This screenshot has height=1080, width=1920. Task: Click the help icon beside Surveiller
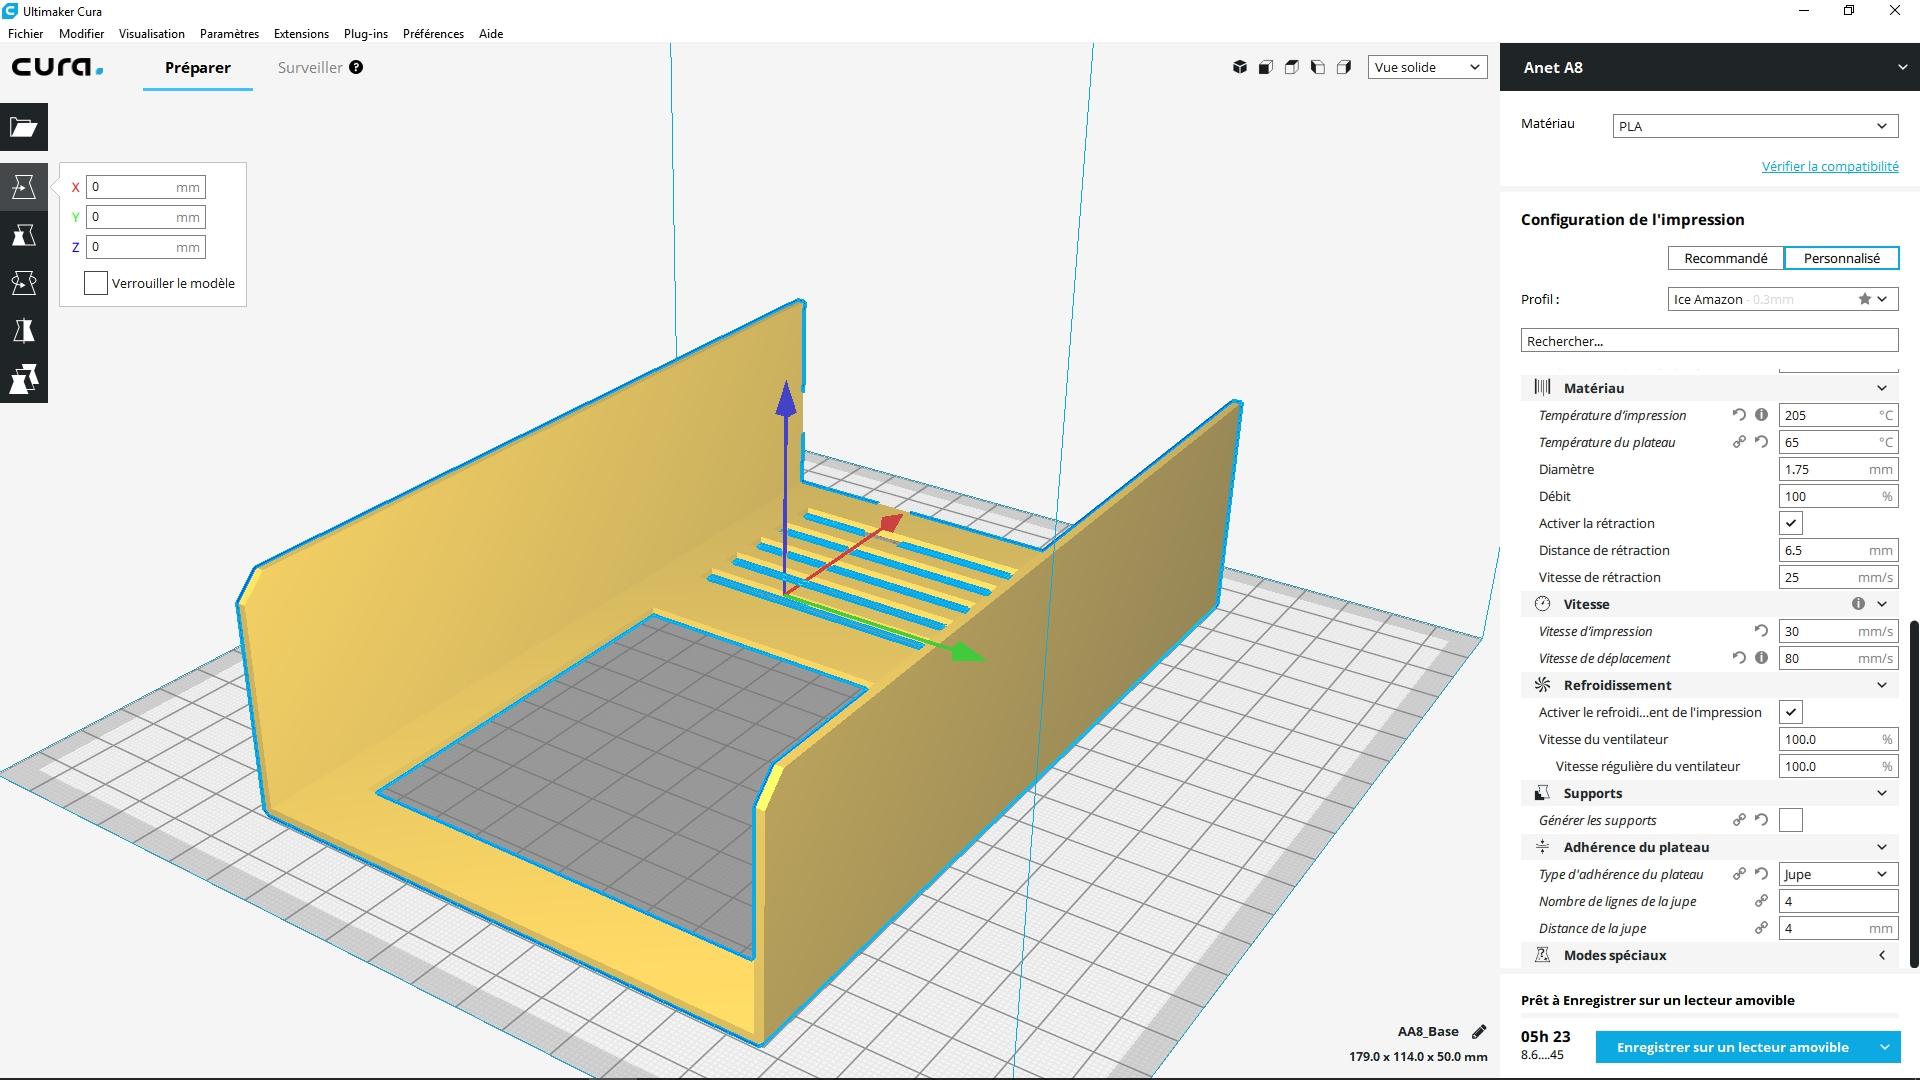(356, 67)
